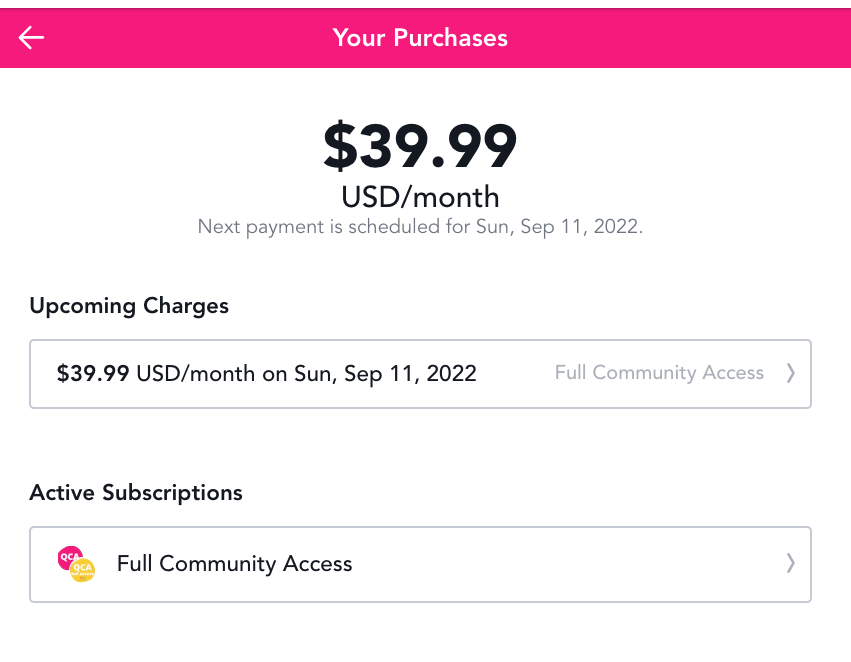Go back using the header arrow
The height and width of the screenshot is (662, 851).
tap(32, 38)
